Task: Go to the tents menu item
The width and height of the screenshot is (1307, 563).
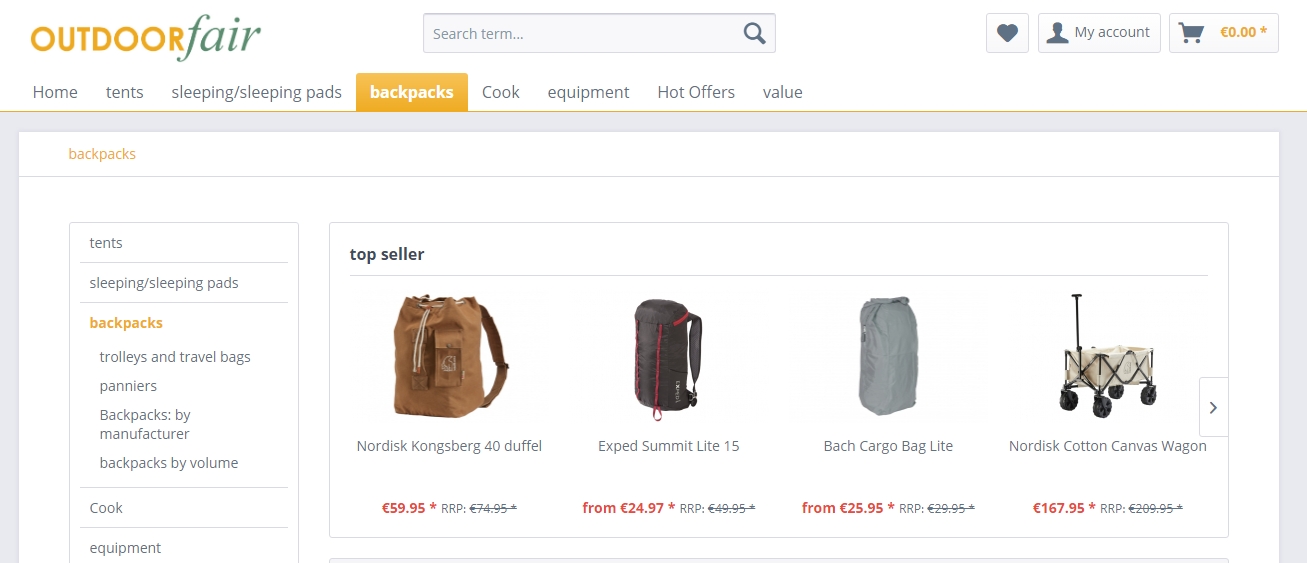Action: coord(125,92)
